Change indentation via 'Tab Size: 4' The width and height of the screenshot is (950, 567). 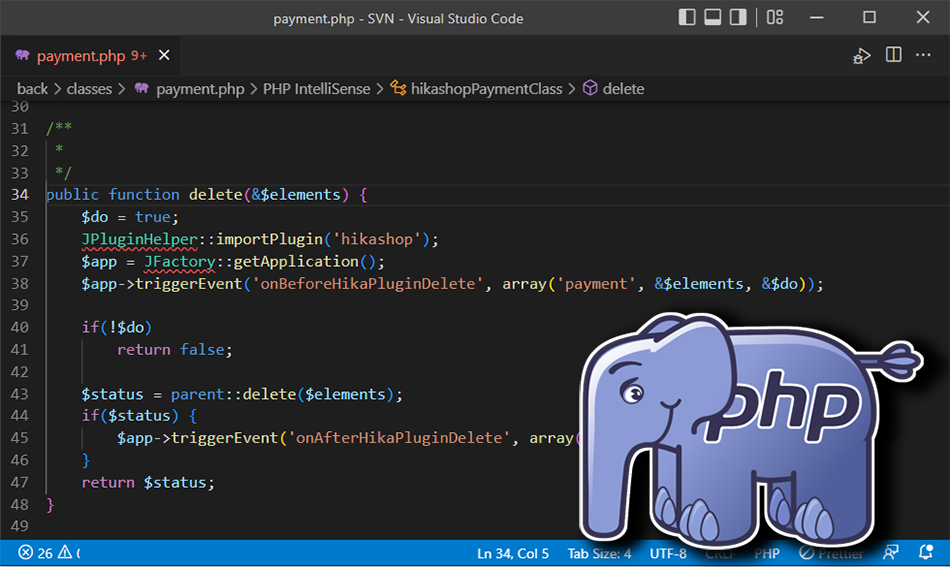[x=599, y=554]
